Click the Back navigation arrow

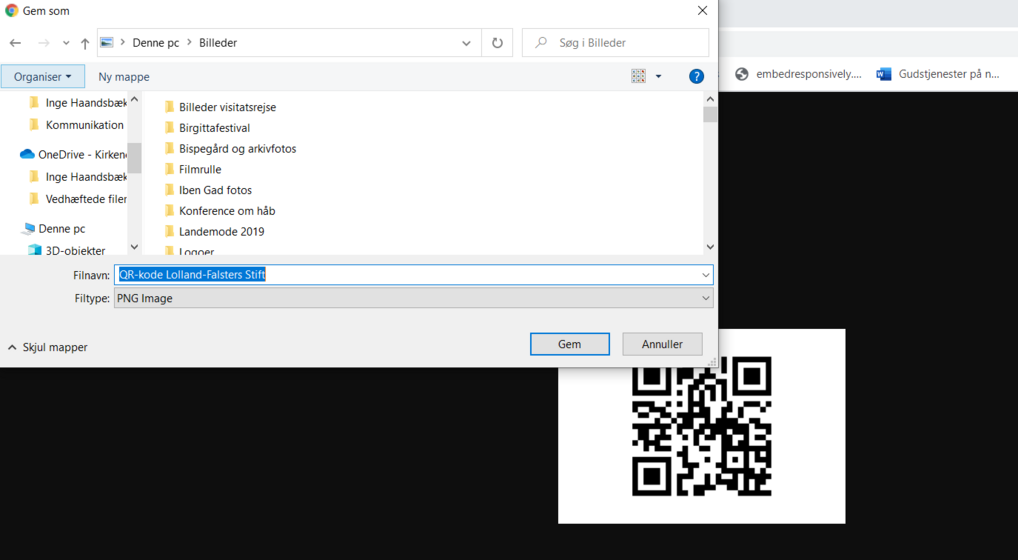(15, 43)
